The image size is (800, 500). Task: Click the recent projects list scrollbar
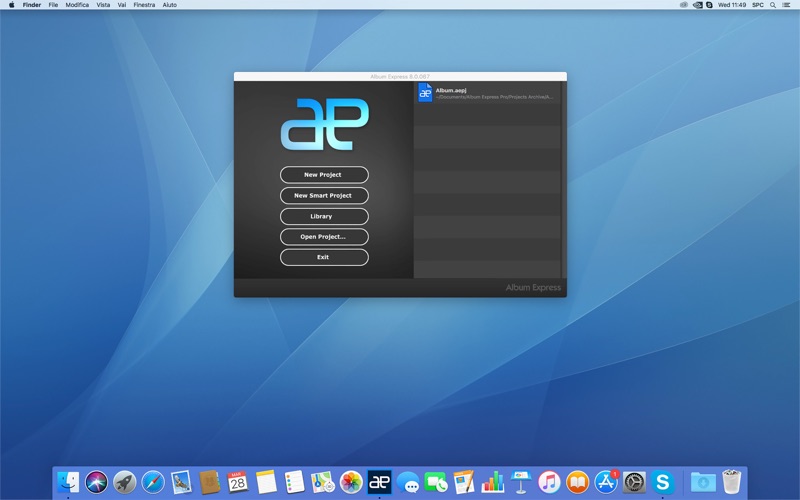click(x=563, y=180)
